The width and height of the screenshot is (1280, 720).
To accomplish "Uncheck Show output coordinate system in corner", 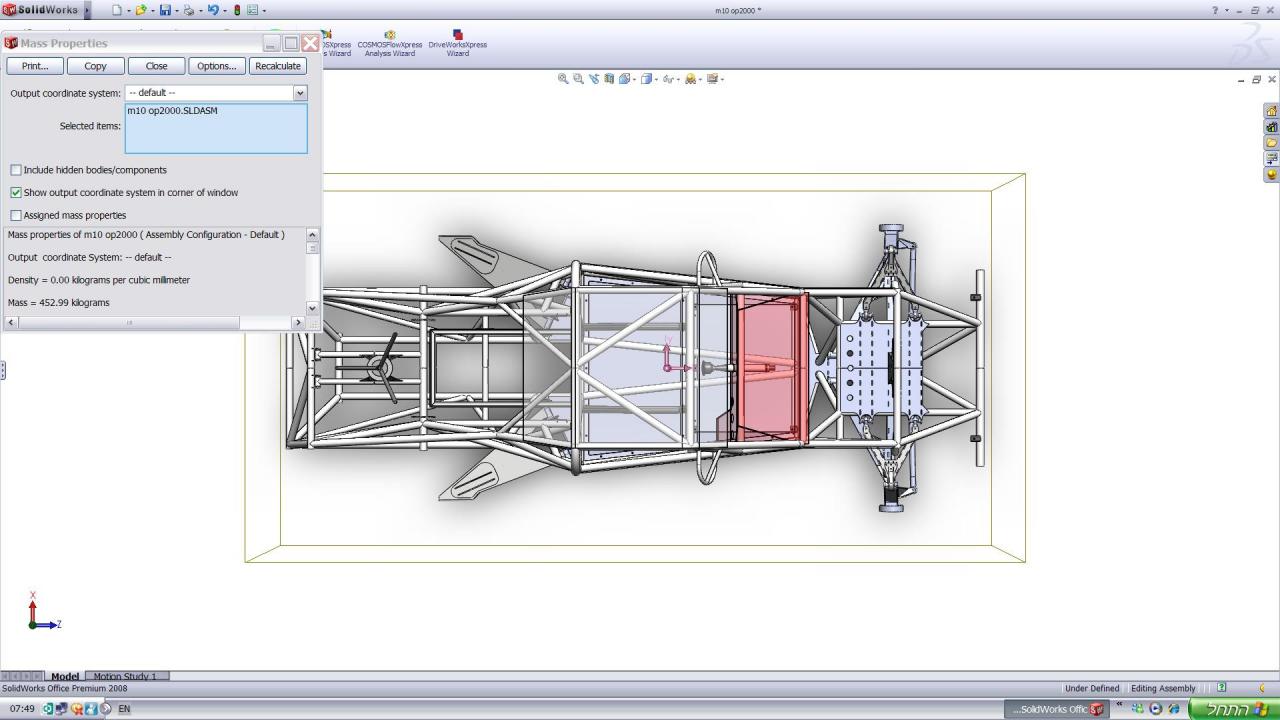I will pyautogui.click(x=16, y=193).
